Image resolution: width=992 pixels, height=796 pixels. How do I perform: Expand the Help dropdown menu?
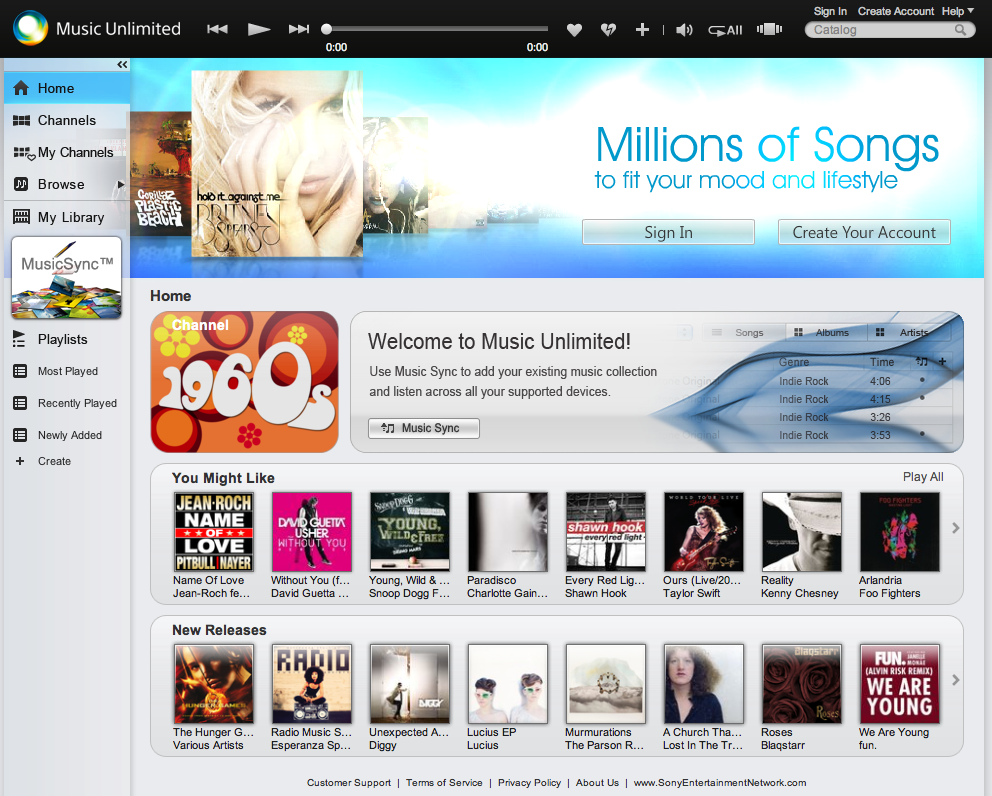[x=957, y=11]
